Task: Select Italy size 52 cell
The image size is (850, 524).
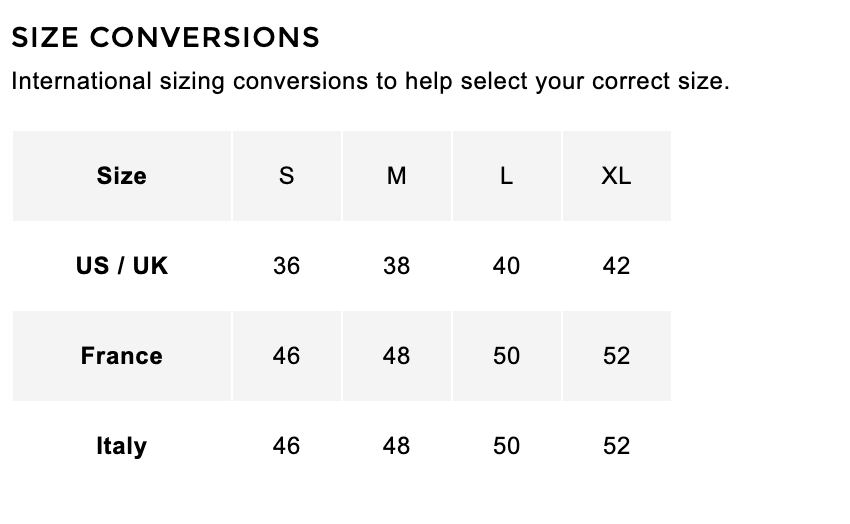Action: click(x=616, y=446)
